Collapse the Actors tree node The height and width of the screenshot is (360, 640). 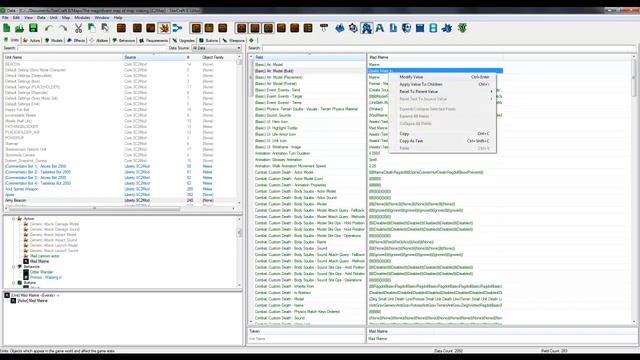click(x=13, y=219)
